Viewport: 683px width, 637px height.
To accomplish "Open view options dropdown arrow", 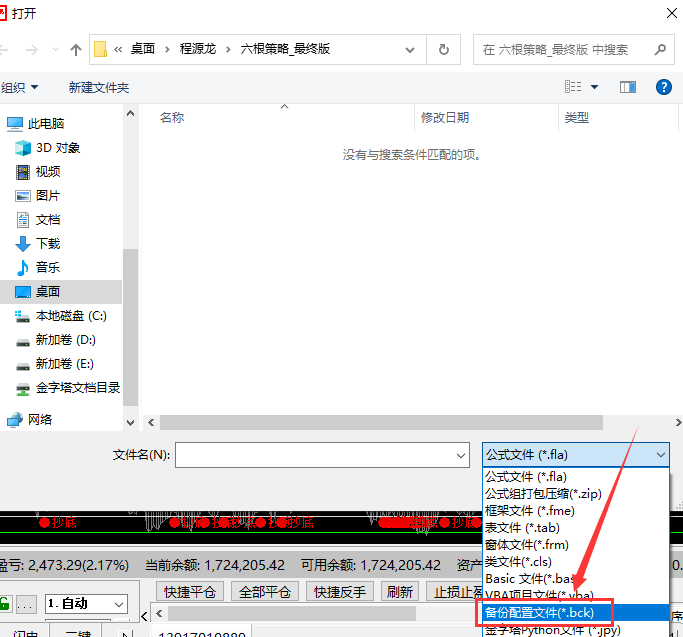I will [x=594, y=87].
